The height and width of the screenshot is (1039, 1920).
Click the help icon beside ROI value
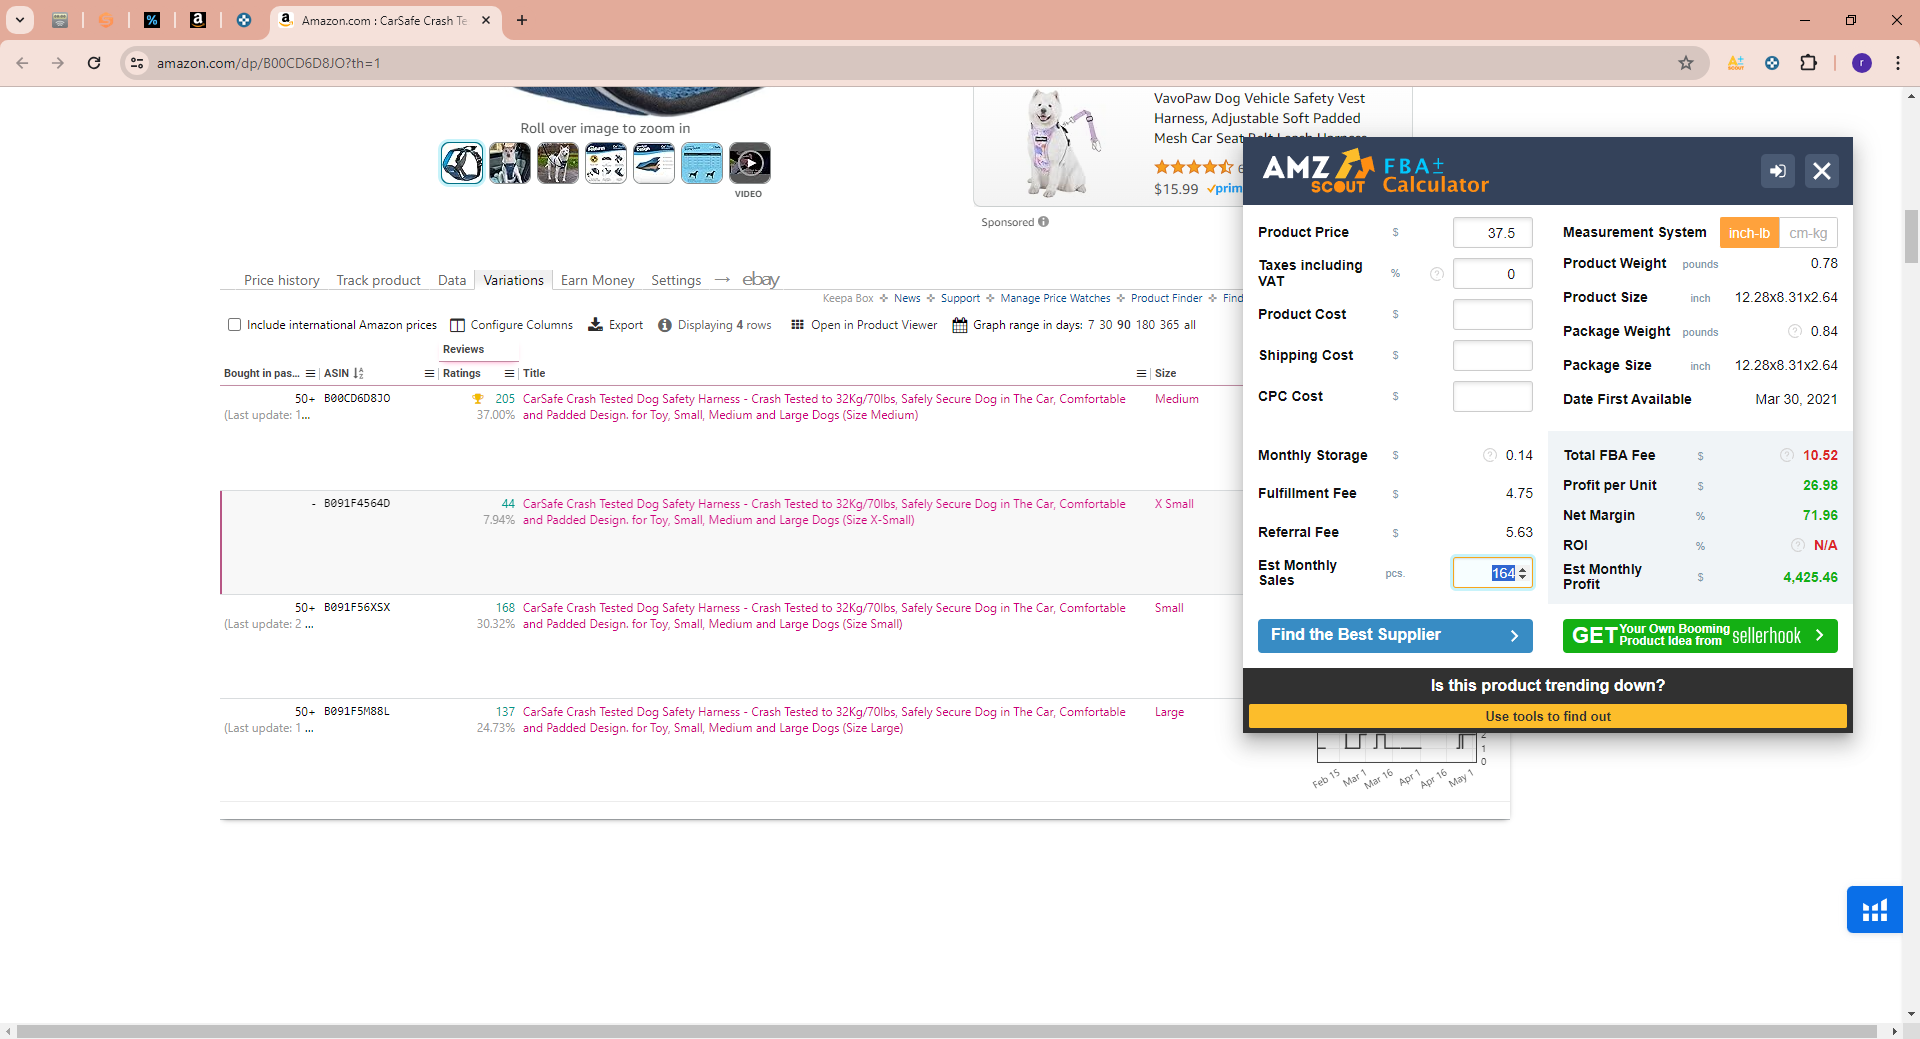[x=1798, y=545]
